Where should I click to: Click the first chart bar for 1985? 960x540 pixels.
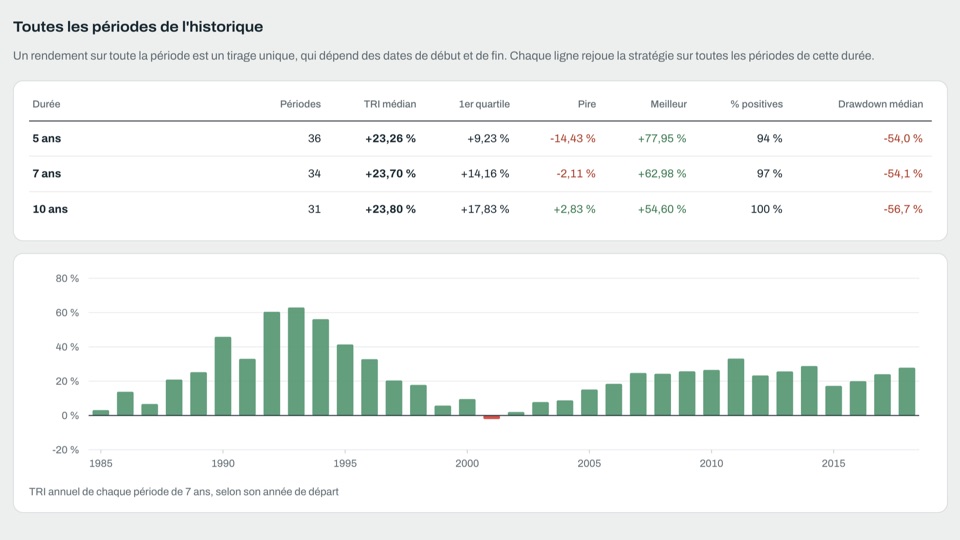click(x=101, y=413)
